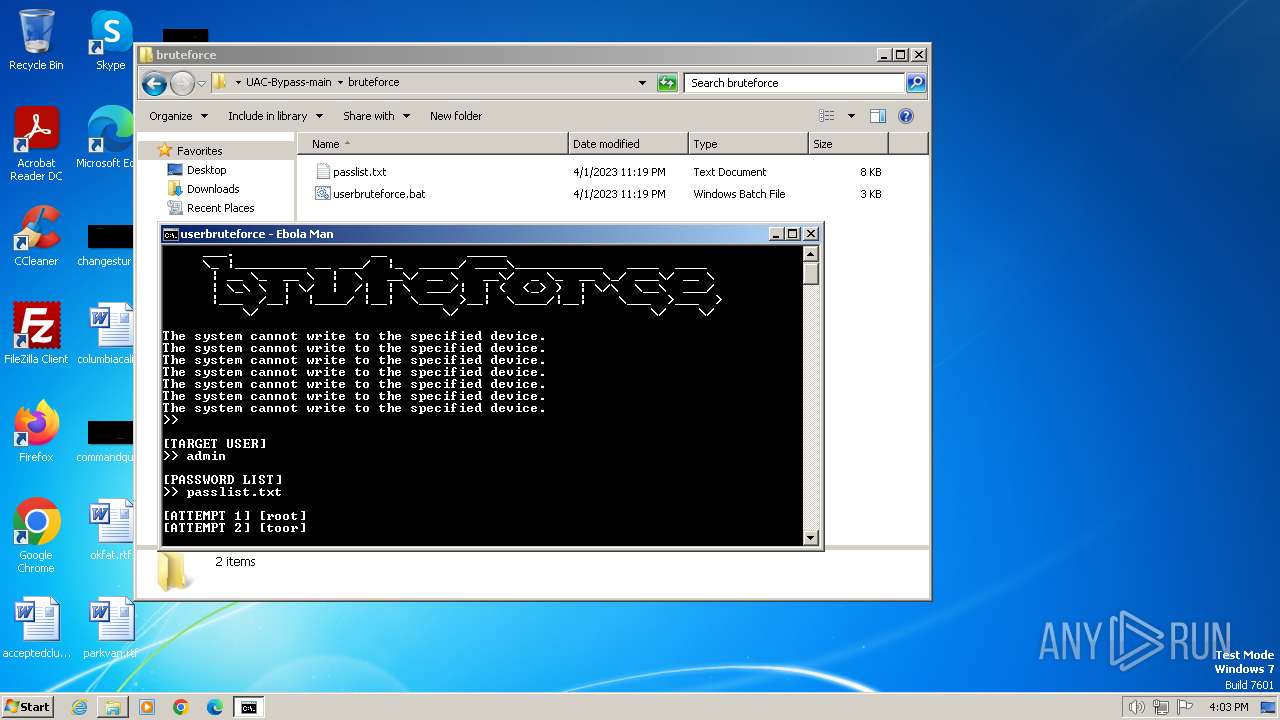Open the Skype desktop shortcut
The height and width of the screenshot is (720, 1280).
(x=110, y=40)
